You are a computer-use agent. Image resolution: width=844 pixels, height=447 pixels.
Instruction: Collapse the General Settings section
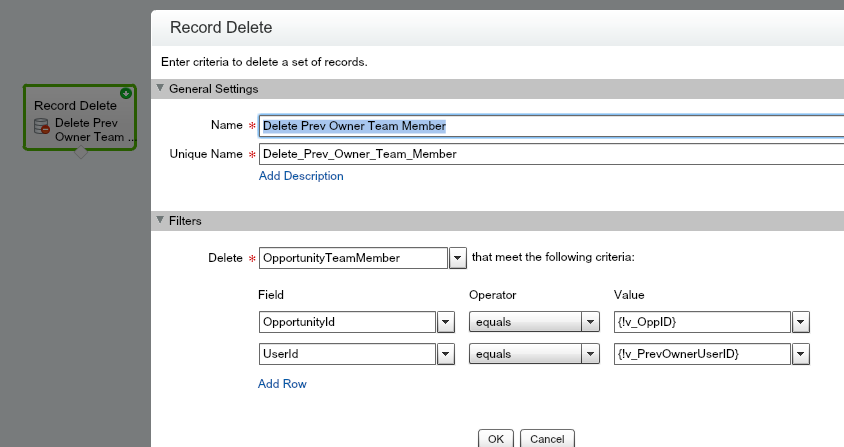tap(160, 89)
